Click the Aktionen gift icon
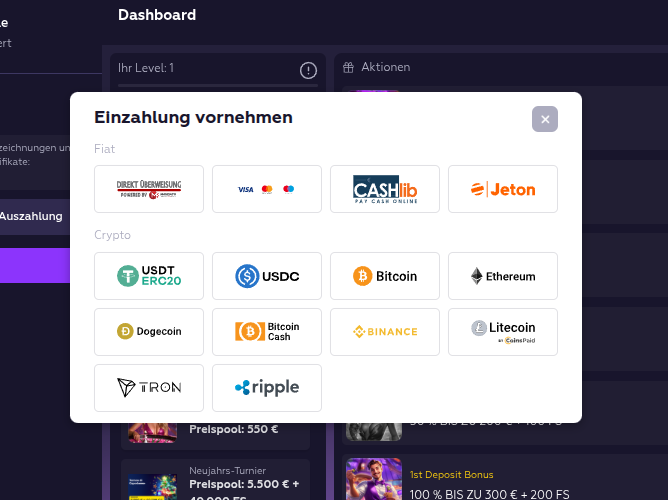Viewport: 668px width, 500px height. (348, 67)
